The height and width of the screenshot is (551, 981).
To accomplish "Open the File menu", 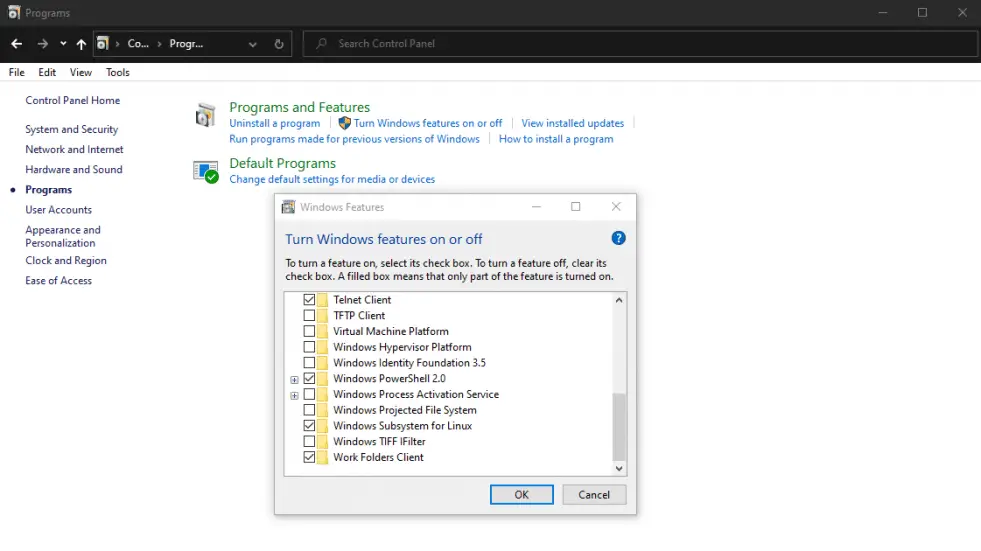I will (x=17, y=73).
